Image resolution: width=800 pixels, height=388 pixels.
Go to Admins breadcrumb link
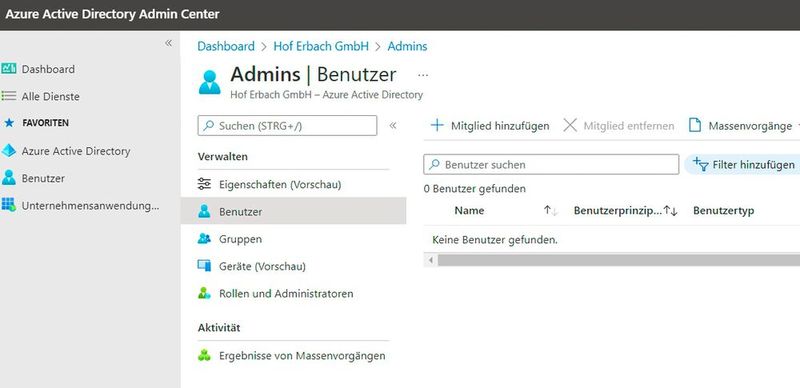(407, 46)
